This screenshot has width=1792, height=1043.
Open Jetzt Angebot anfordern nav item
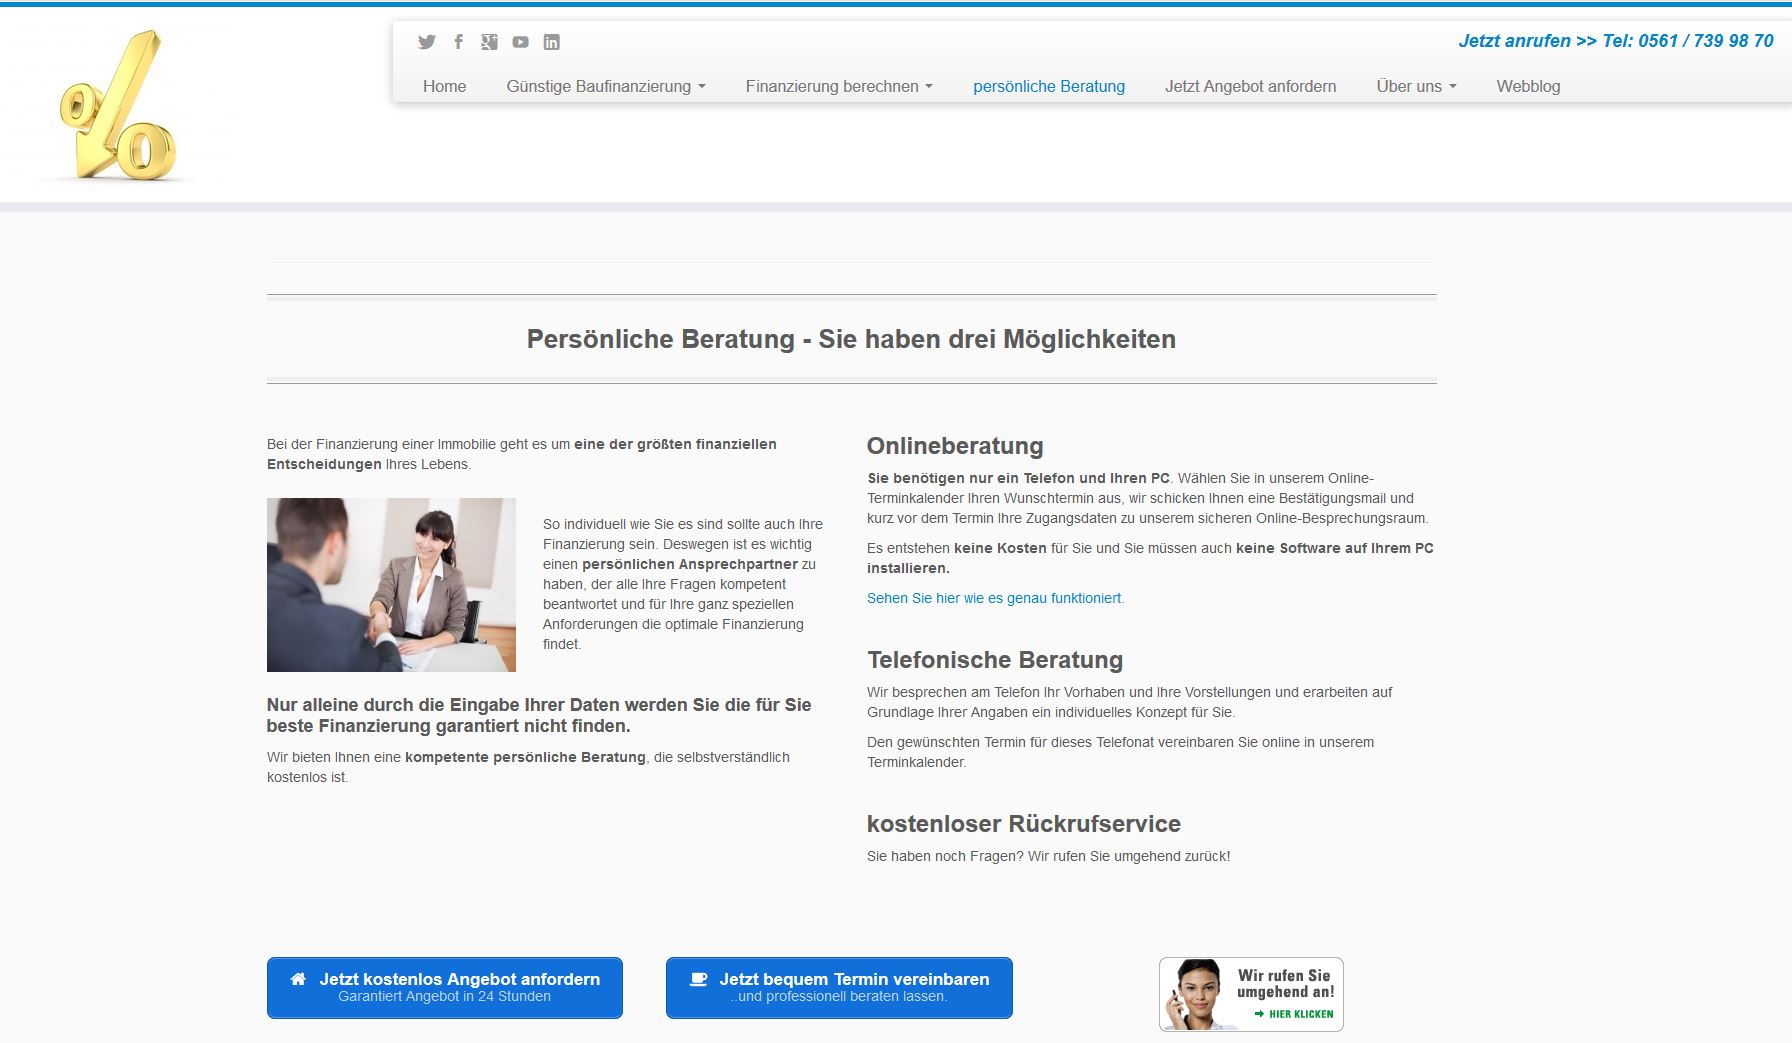1250,86
